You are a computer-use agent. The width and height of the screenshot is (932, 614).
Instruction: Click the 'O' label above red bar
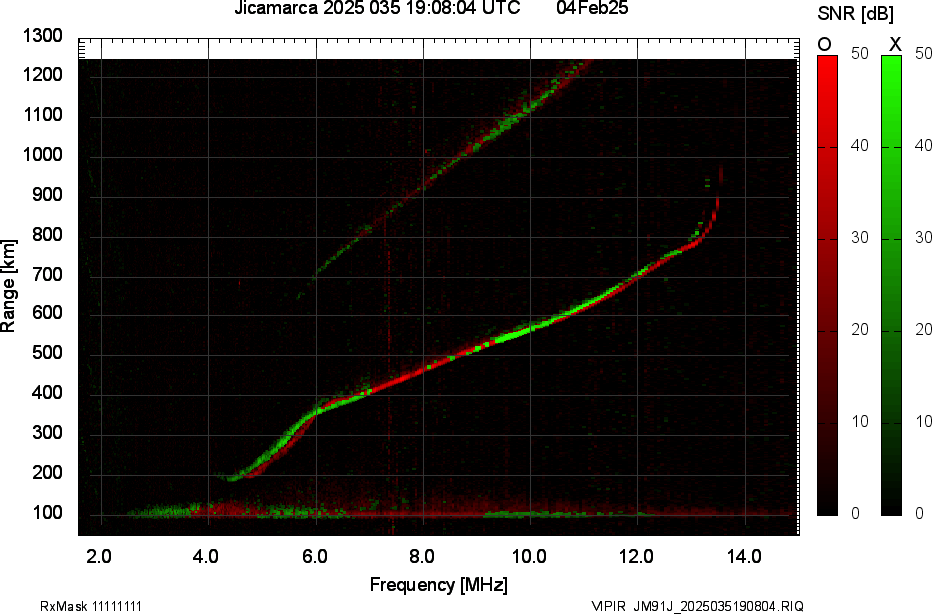pyautogui.click(x=824, y=45)
